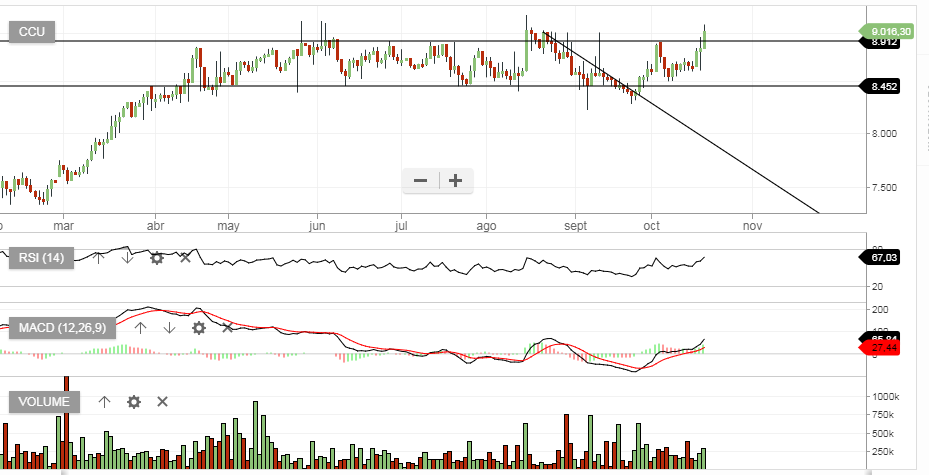
Task: Click the 200 MACD axis label
Action: pyautogui.click(x=880, y=310)
